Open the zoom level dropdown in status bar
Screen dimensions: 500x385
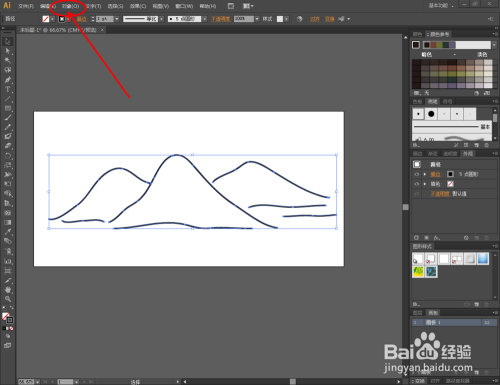[37, 382]
